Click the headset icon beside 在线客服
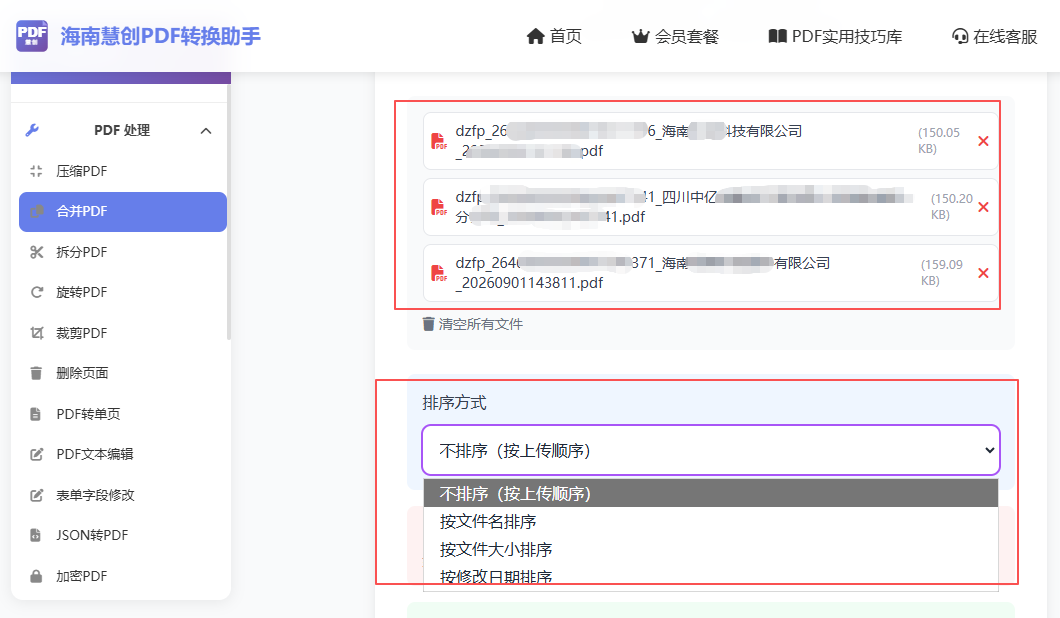 point(960,37)
